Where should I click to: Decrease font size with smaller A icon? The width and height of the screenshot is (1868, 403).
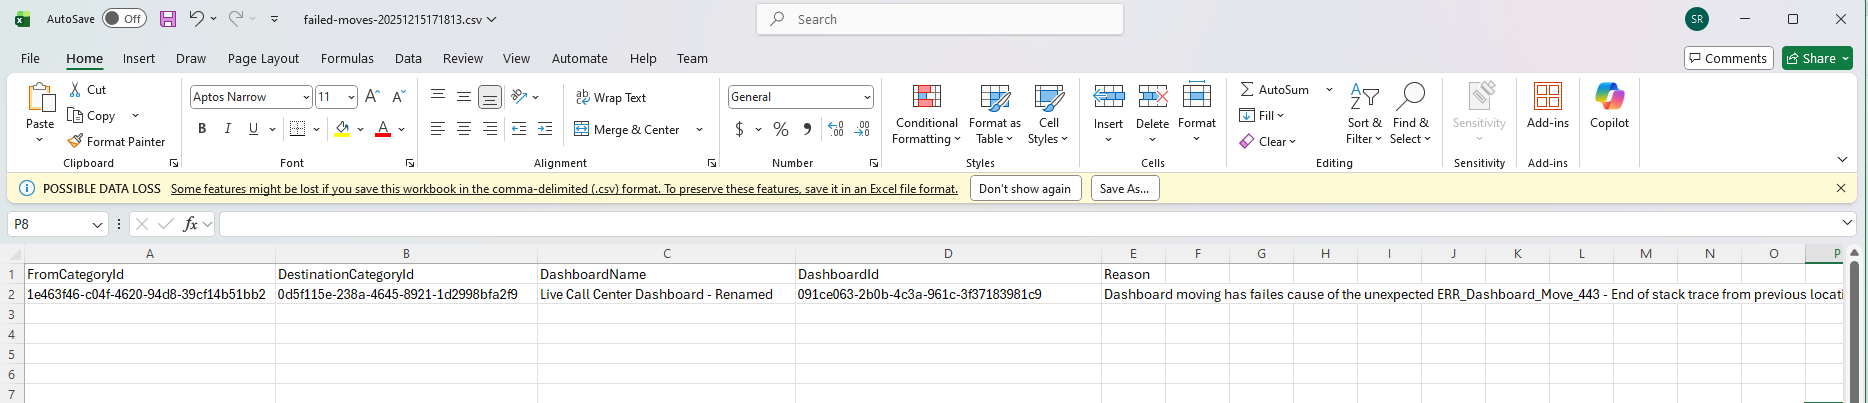point(398,96)
